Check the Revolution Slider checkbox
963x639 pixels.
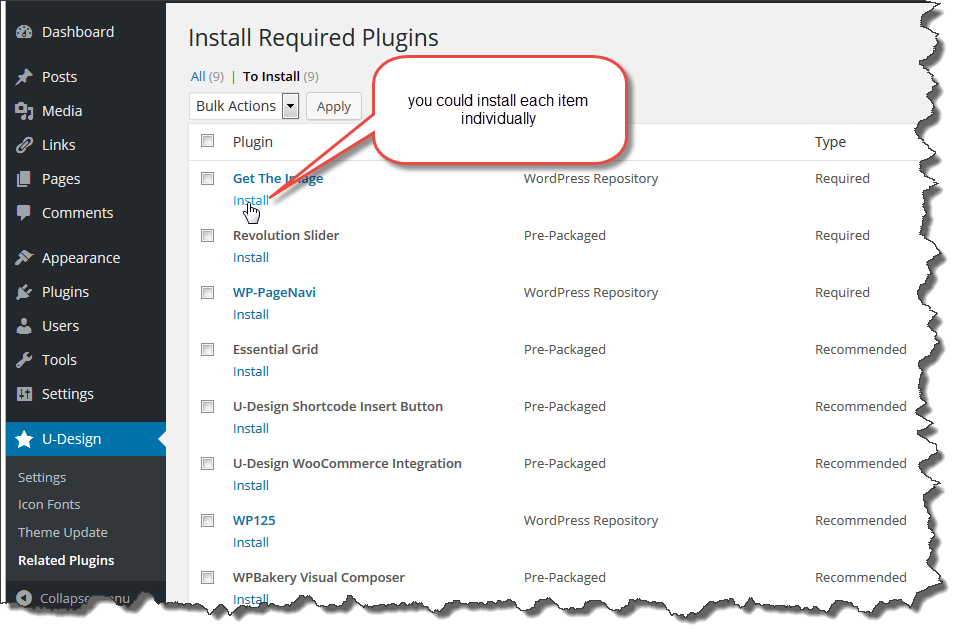tap(208, 235)
